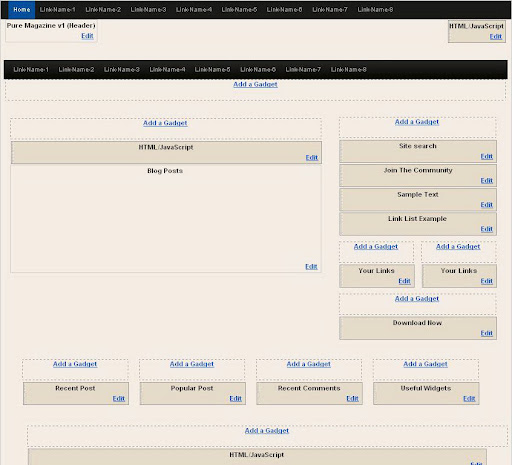Edit the Useful Widgets gadget

tap(469, 399)
